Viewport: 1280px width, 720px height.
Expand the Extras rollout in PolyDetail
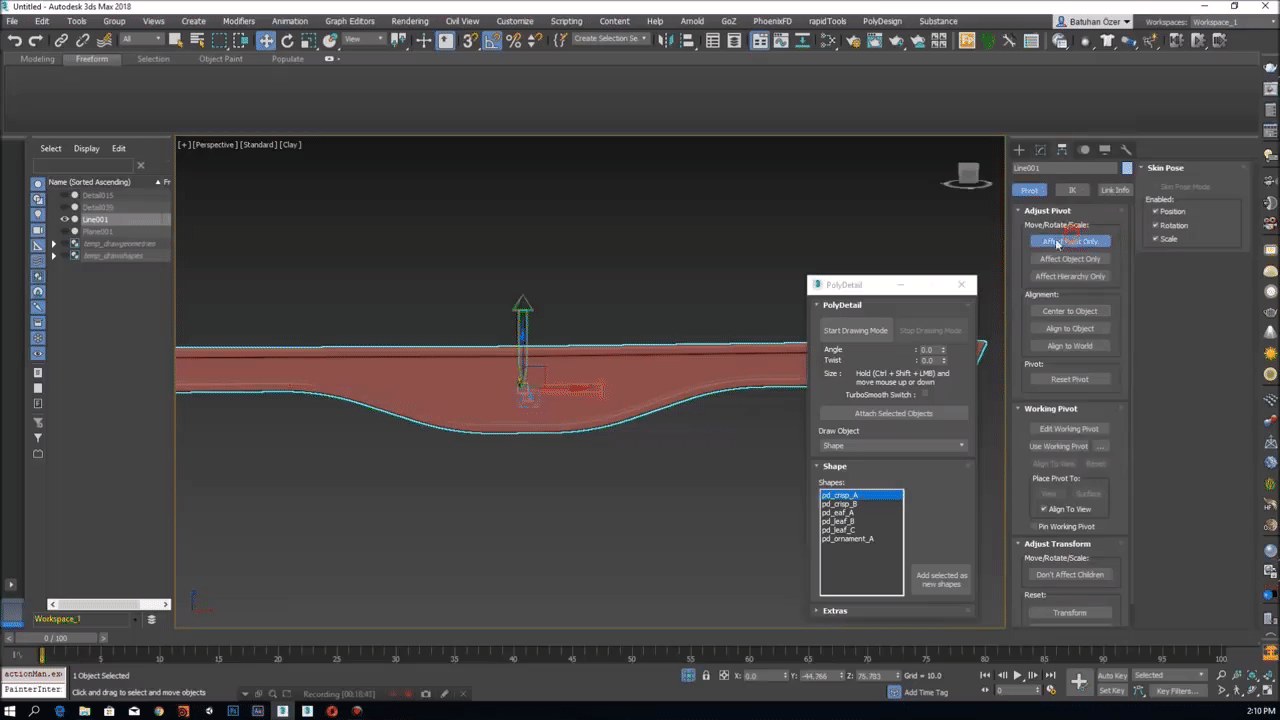point(834,610)
